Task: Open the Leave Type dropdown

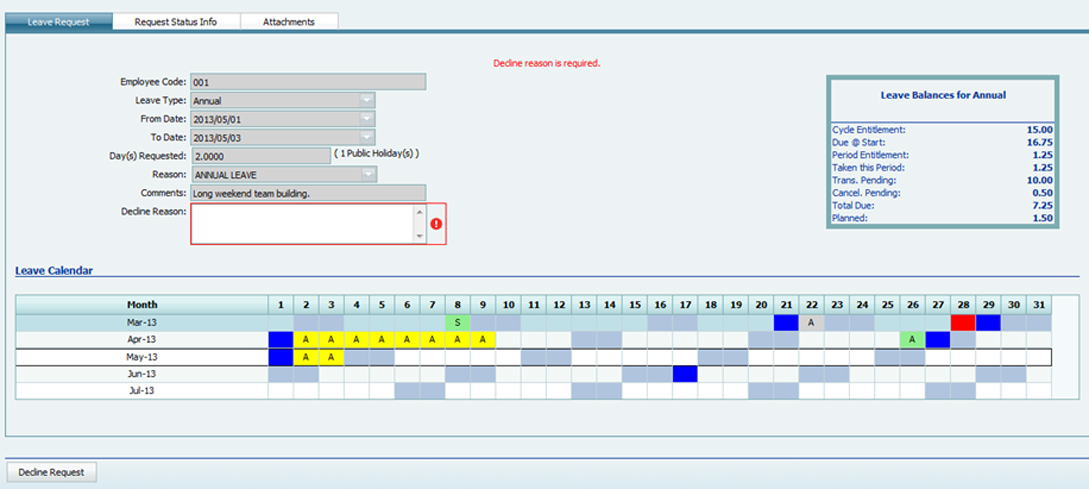Action: point(367,100)
